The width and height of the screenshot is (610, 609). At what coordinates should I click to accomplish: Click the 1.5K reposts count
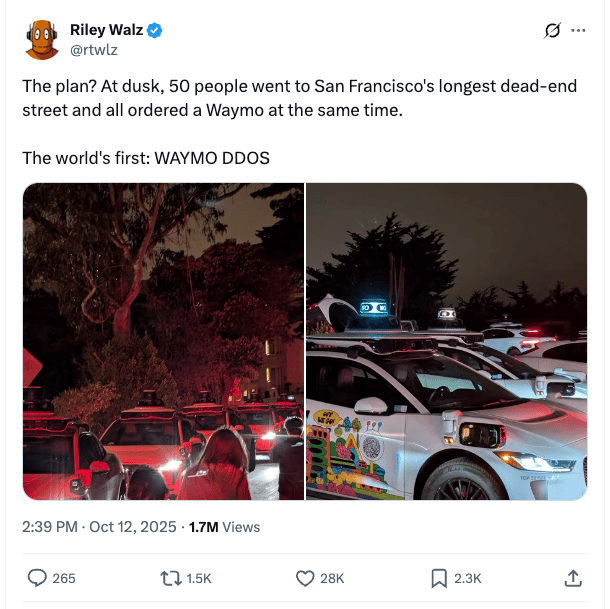[x=199, y=579]
